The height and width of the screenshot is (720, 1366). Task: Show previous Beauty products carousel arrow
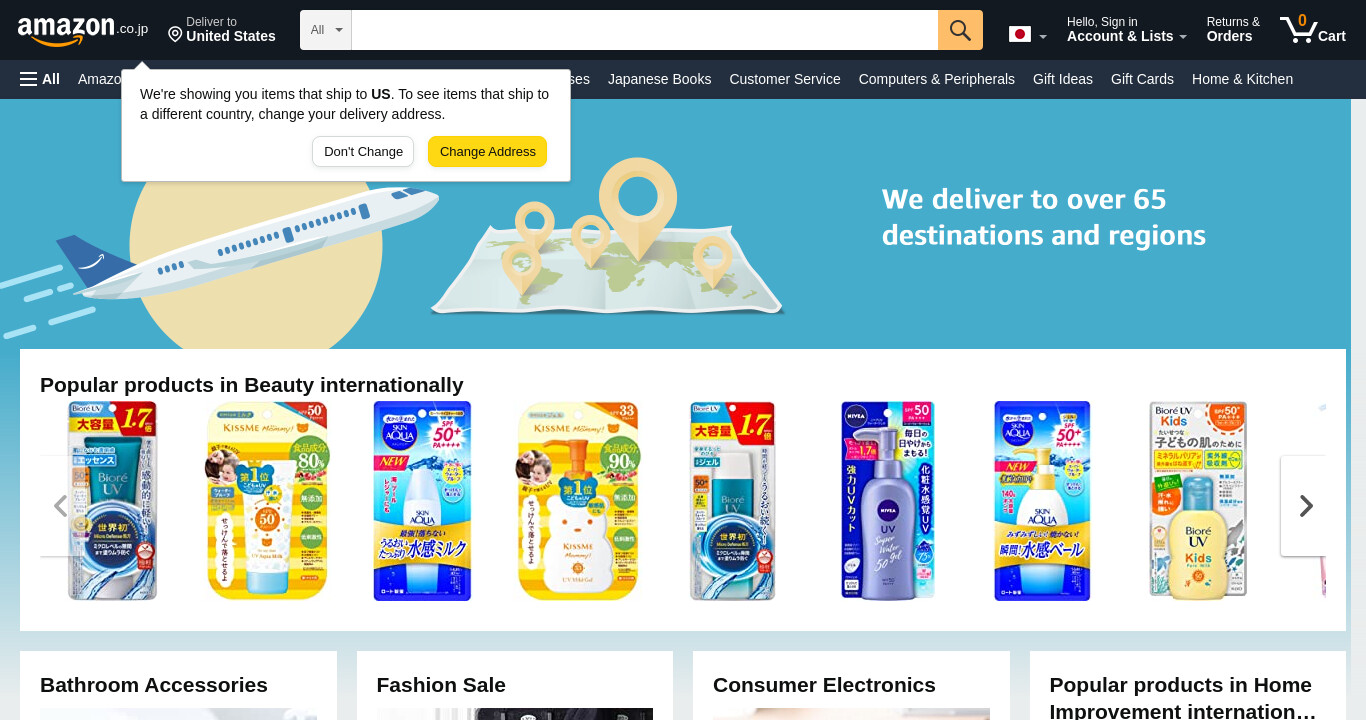point(60,506)
